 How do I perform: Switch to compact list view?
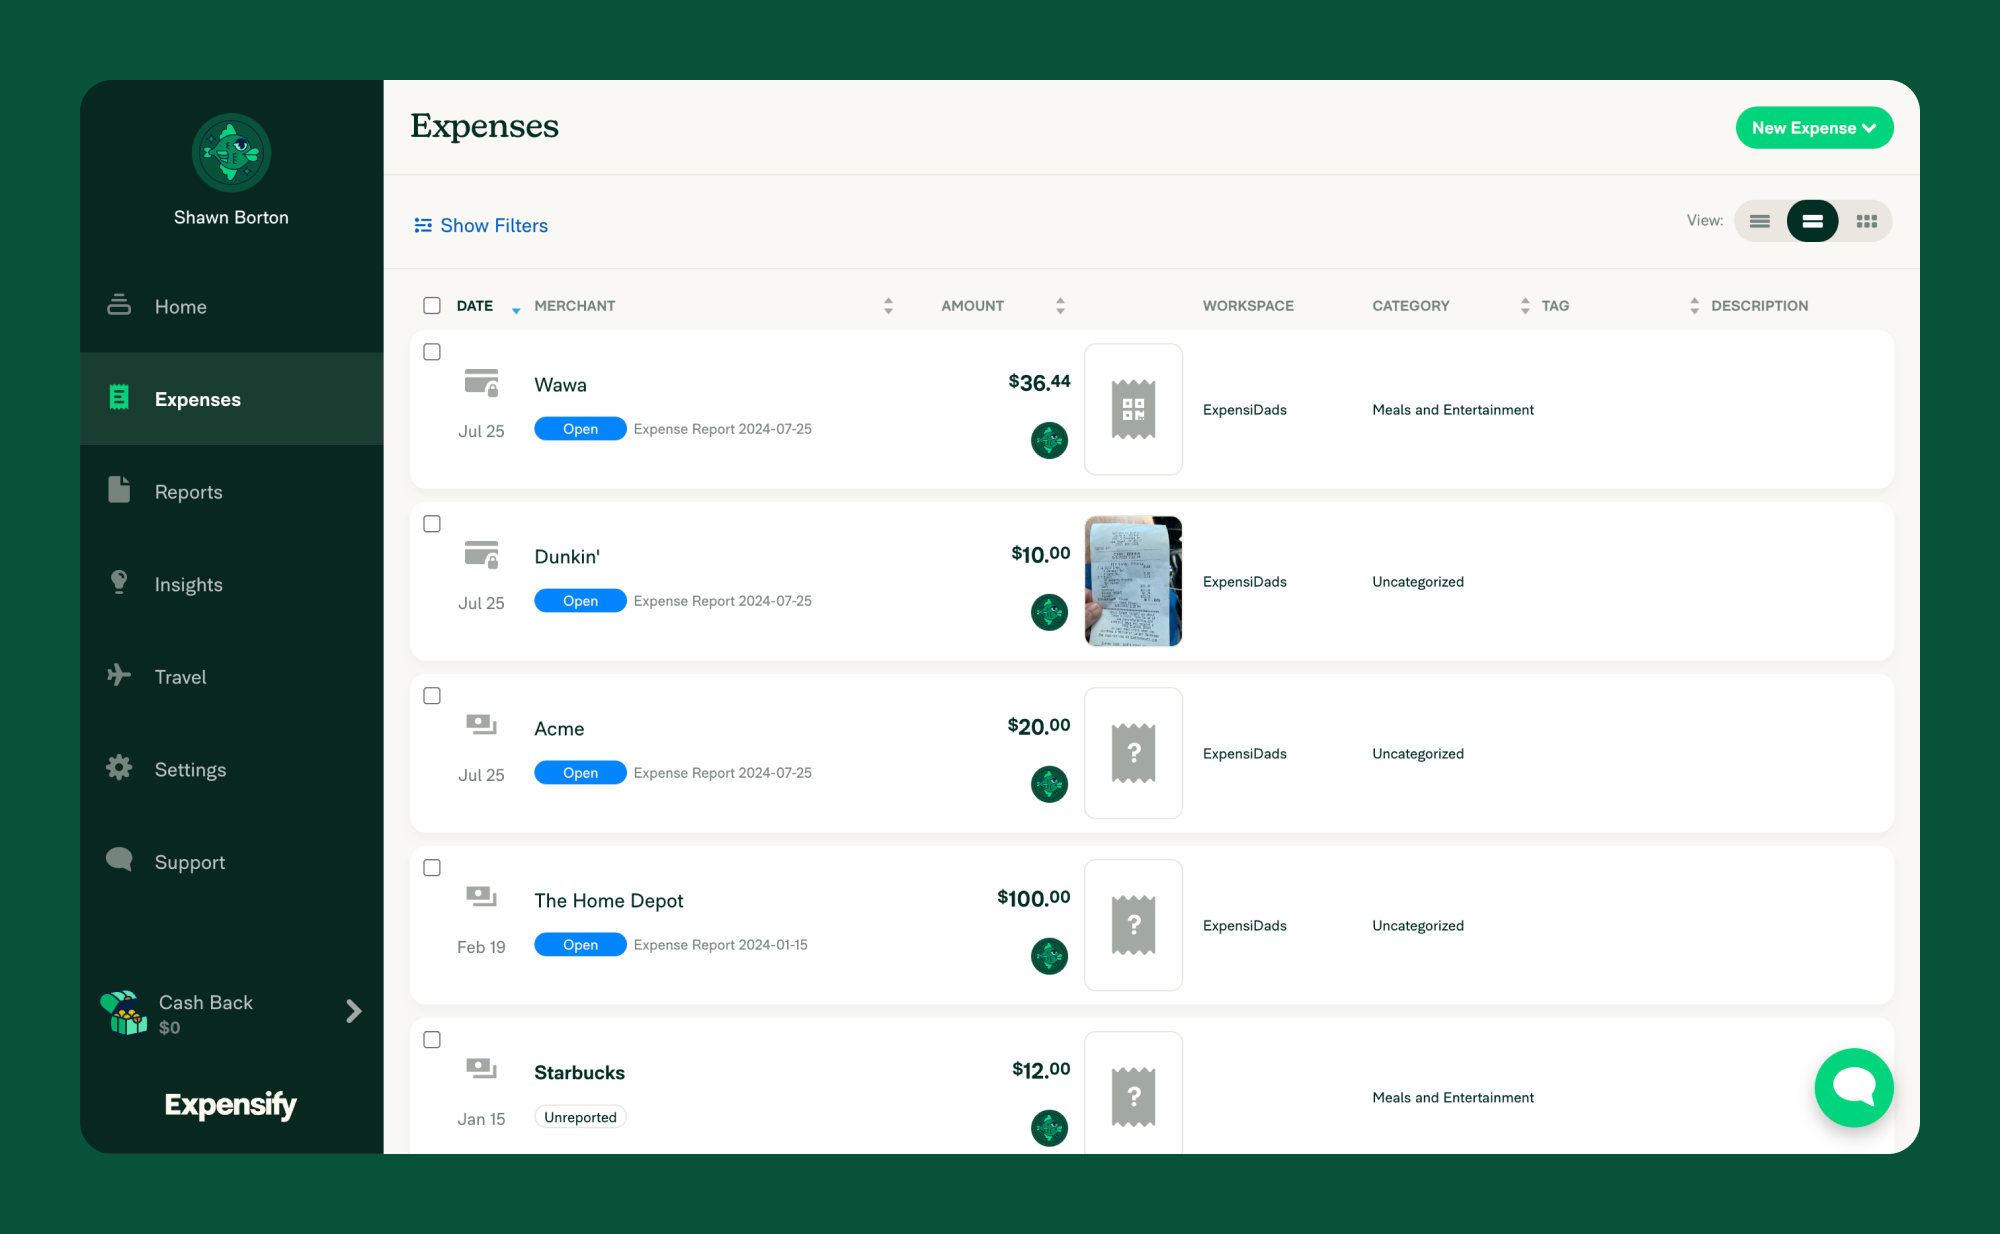point(1759,221)
